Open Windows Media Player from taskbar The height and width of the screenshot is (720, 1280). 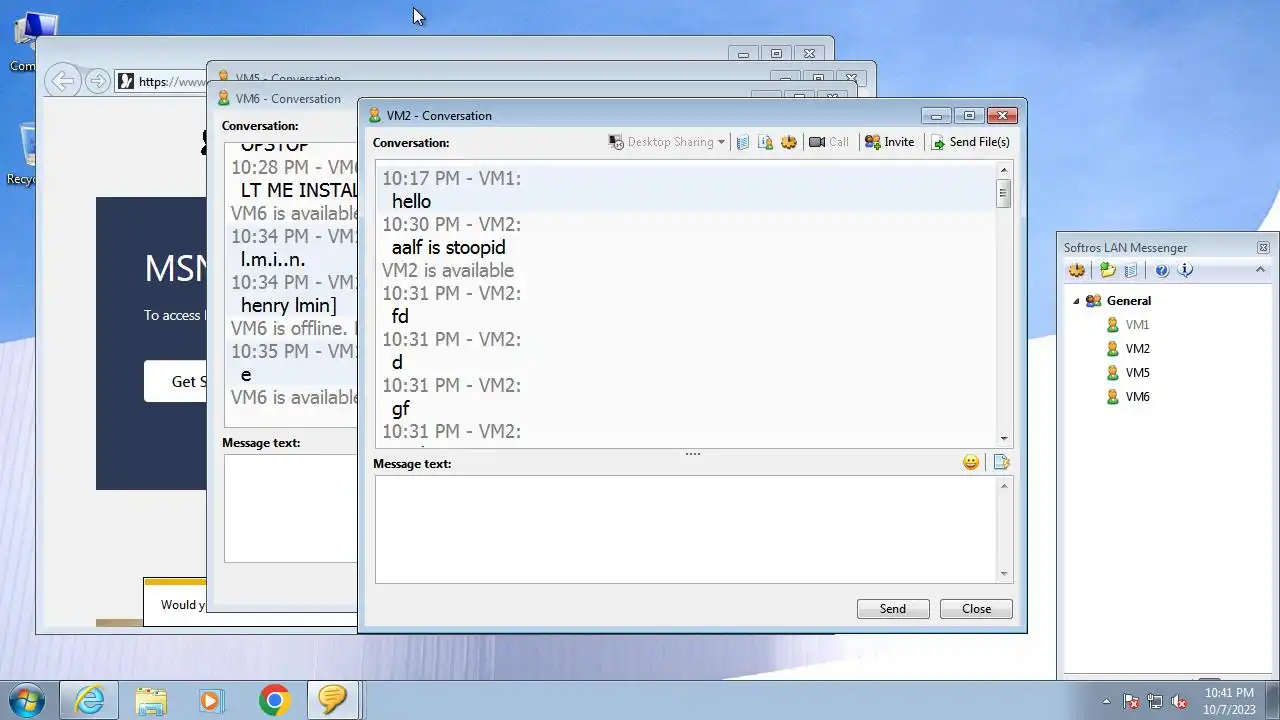(210, 700)
